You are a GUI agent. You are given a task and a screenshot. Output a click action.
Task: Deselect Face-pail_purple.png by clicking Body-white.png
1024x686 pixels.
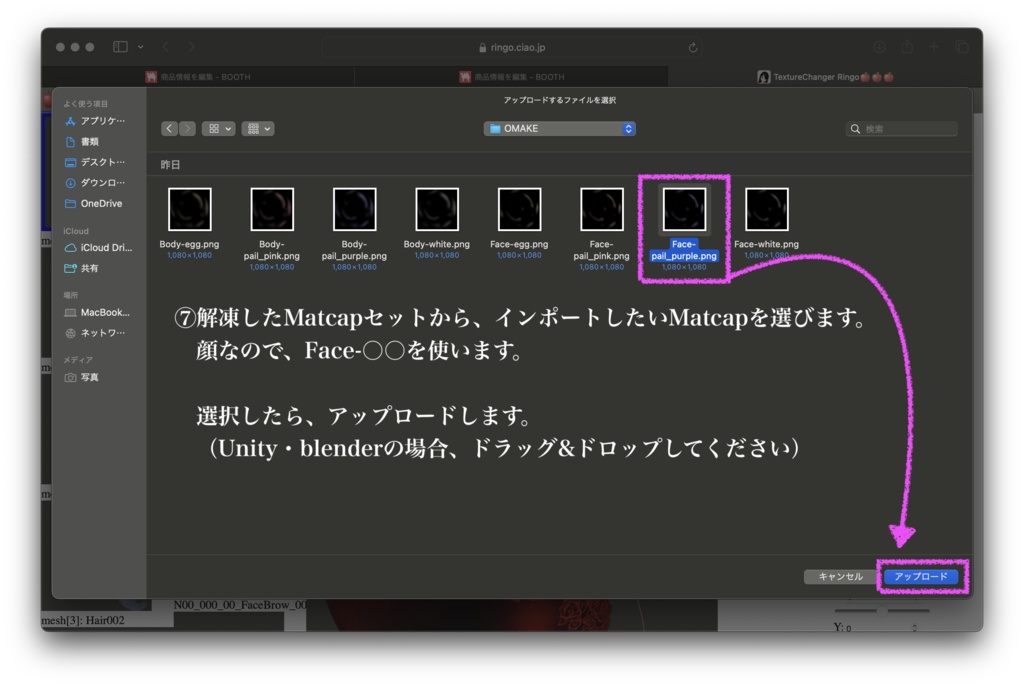click(435, 209)
